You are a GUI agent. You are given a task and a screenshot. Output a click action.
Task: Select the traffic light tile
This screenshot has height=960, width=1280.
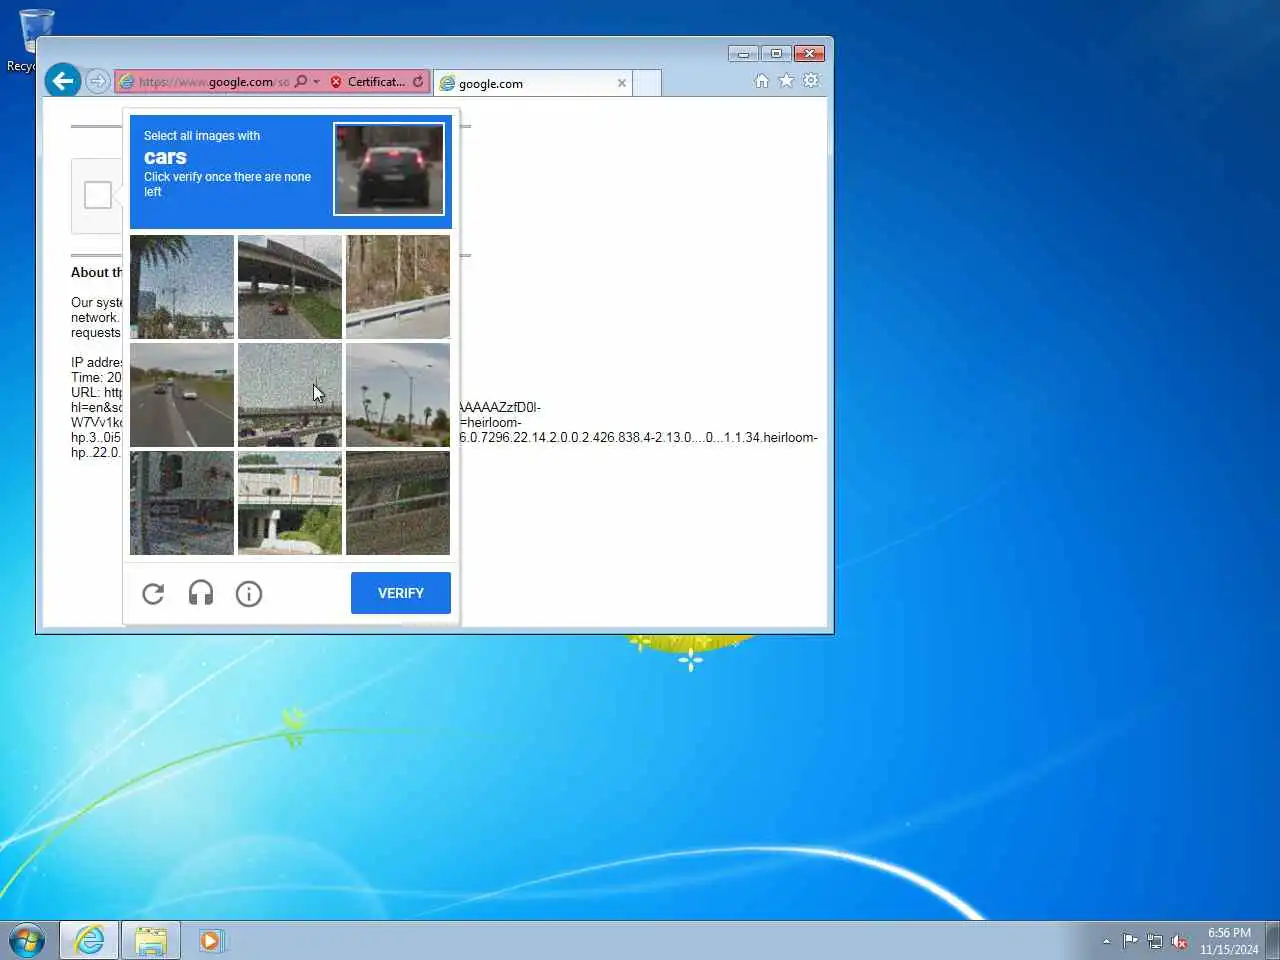182,503
